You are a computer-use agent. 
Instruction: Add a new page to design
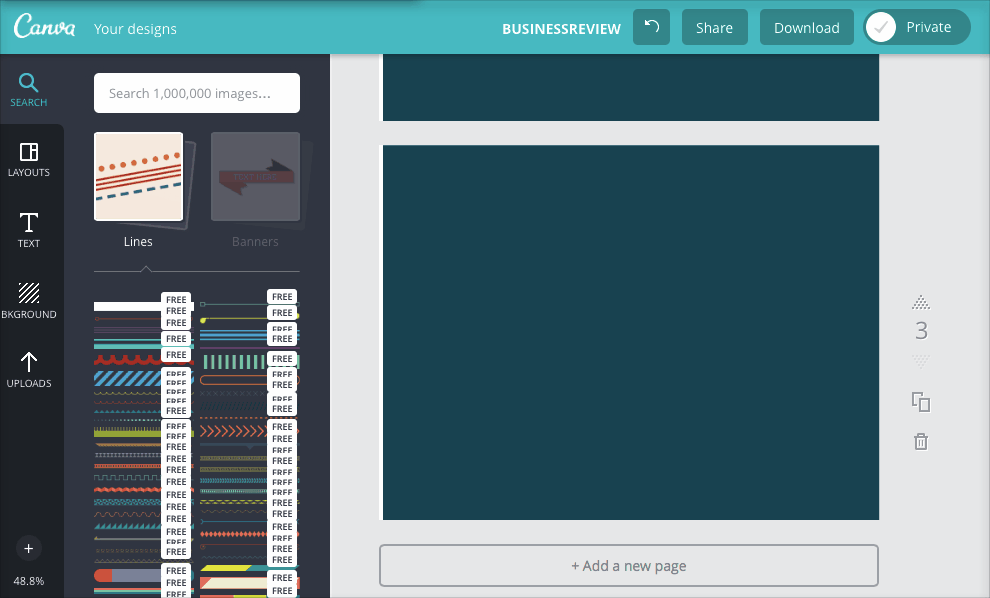click(x=628, y=566)
